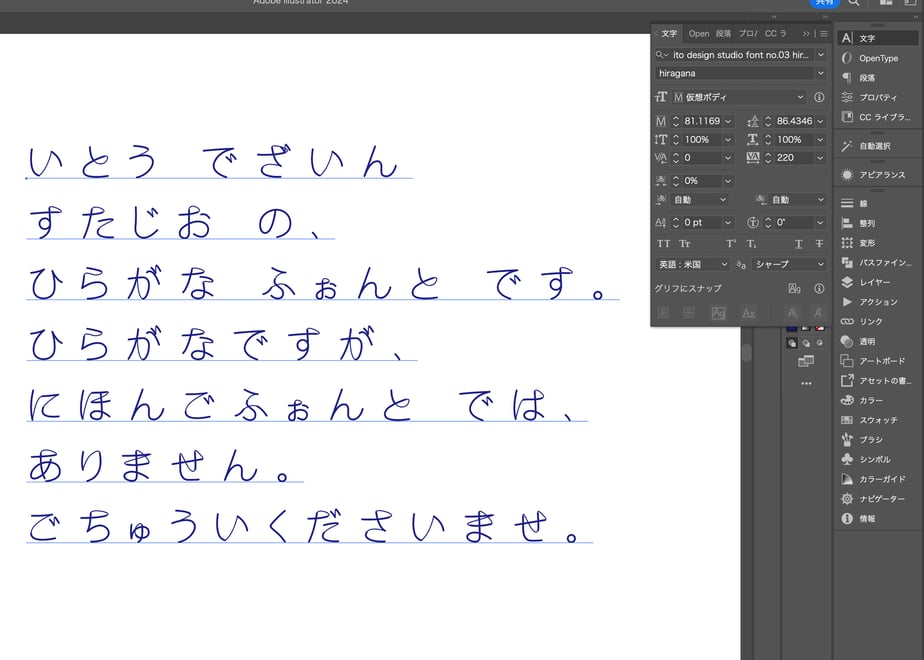Open the OpenType panel in the dock
This screenshot has width=924, height=660.
(877, 58)
